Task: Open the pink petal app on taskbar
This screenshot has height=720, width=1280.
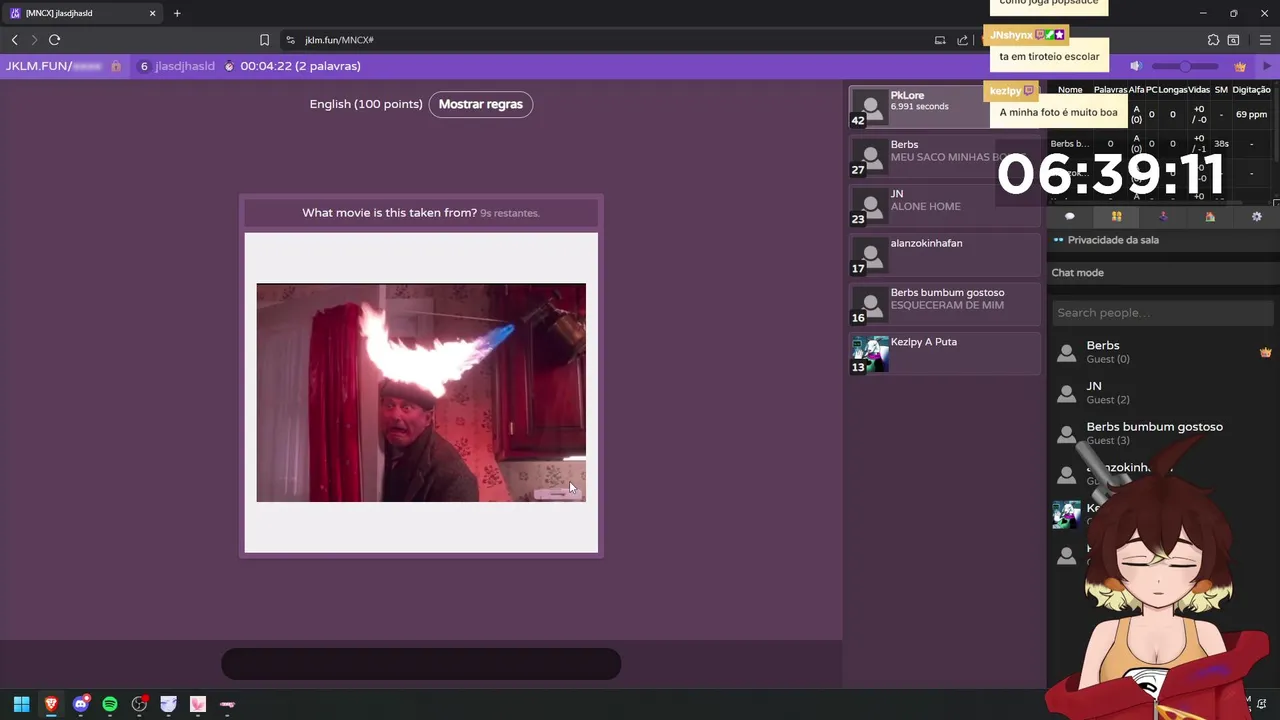Action: (x=198, y=704)
